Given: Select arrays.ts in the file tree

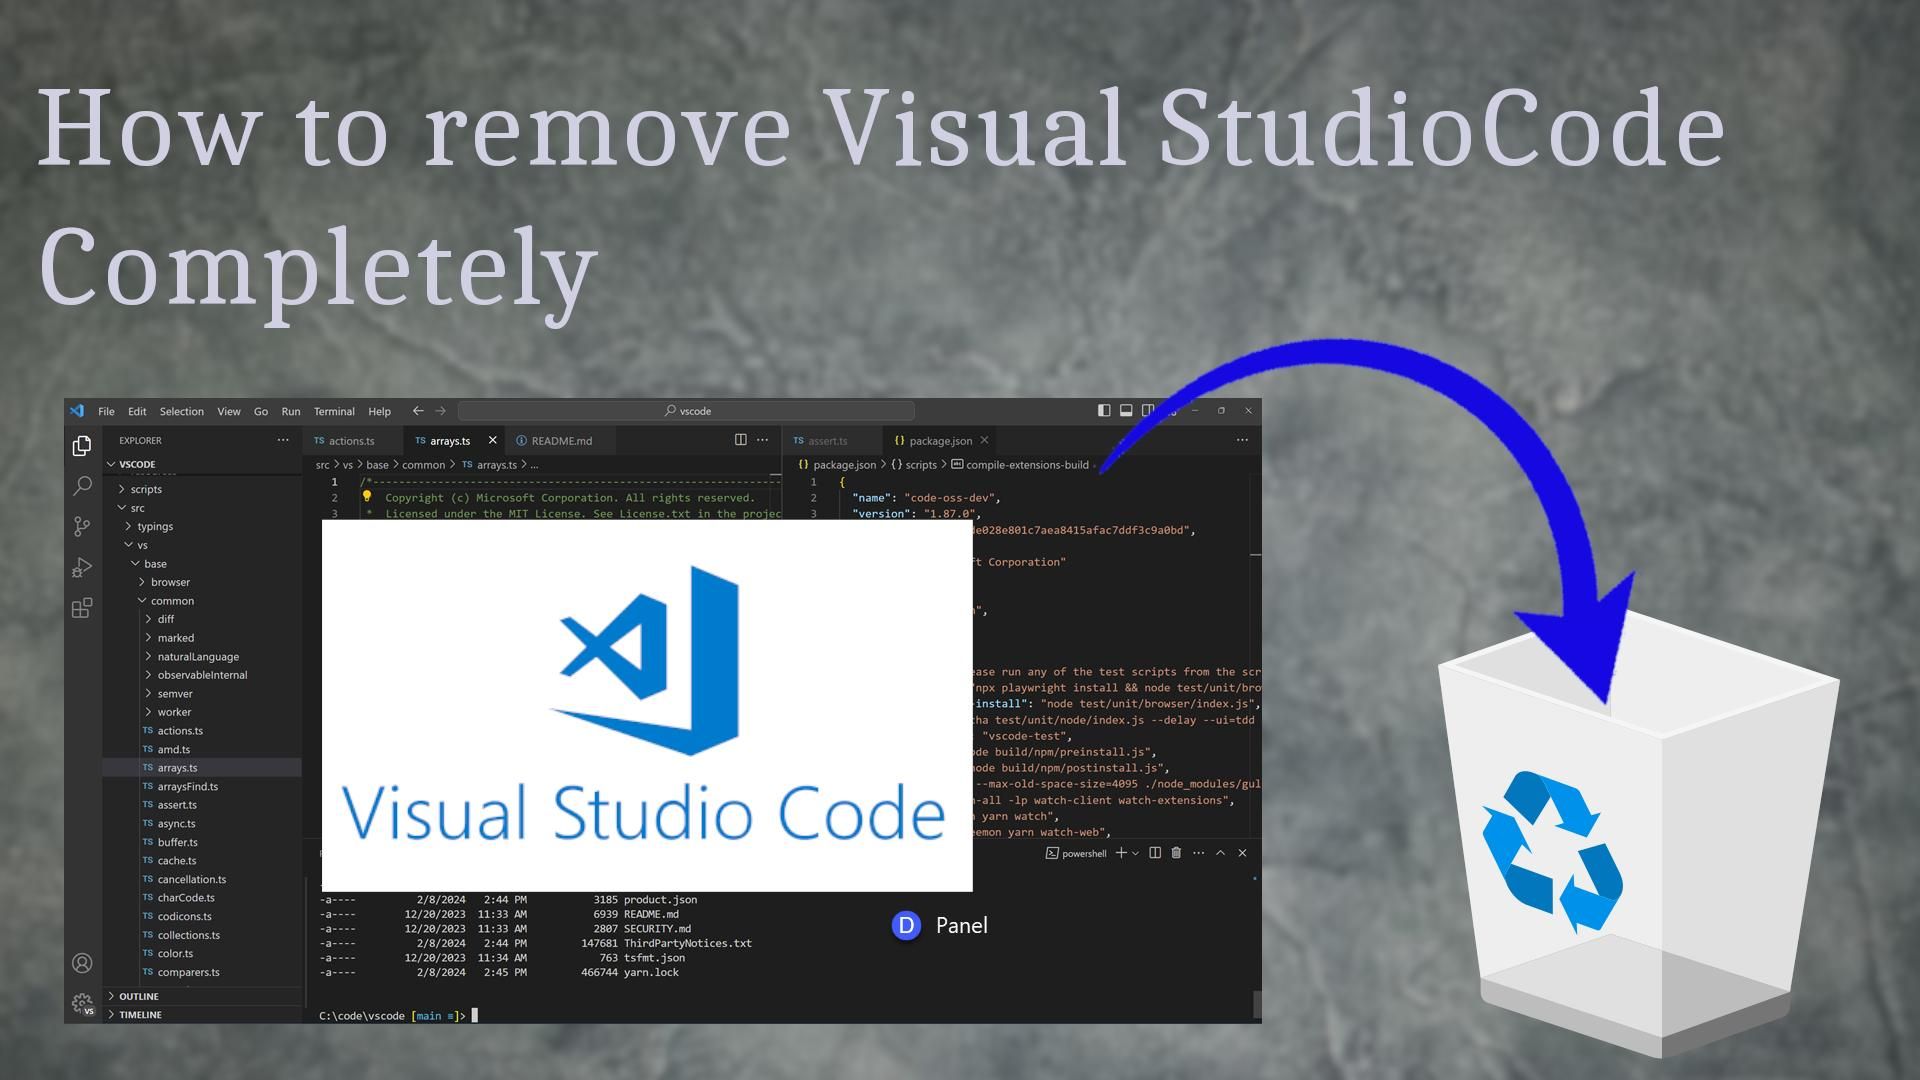Looking at the screenshot, I should [177, 767].
